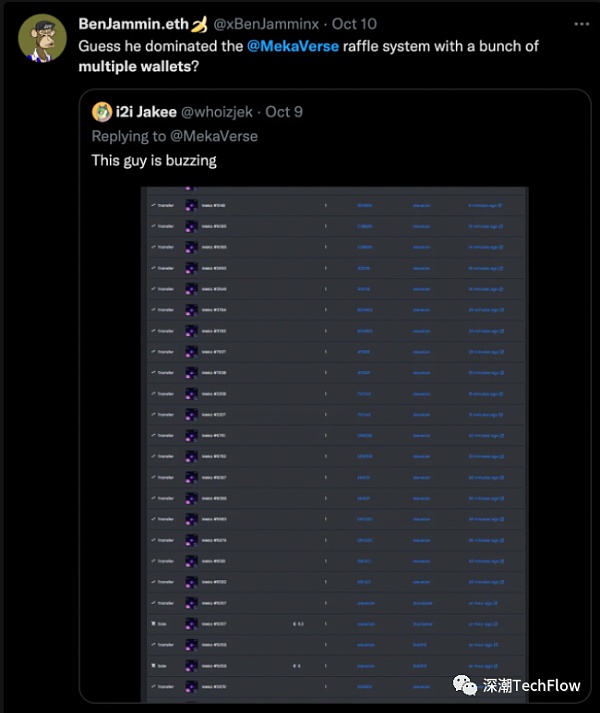
Task: Open the Oct 10 tweet timestamp
Action: tap(354, 24)
